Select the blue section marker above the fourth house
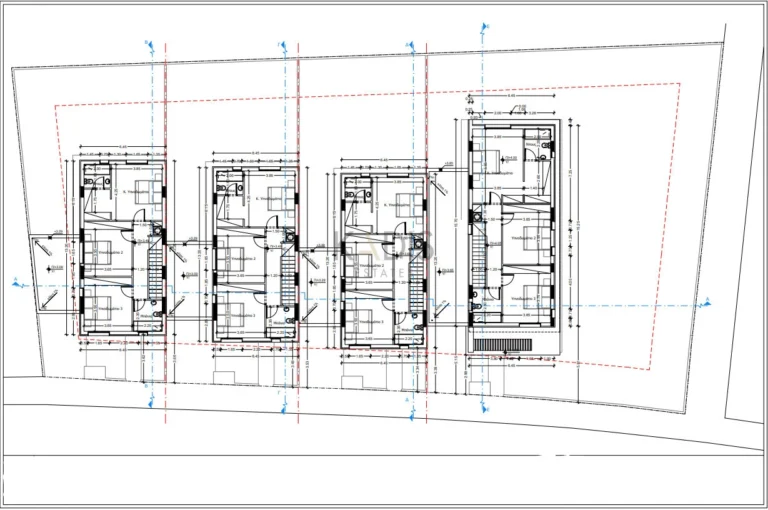This screenshot has width=768, height=510. click(484, 28)
